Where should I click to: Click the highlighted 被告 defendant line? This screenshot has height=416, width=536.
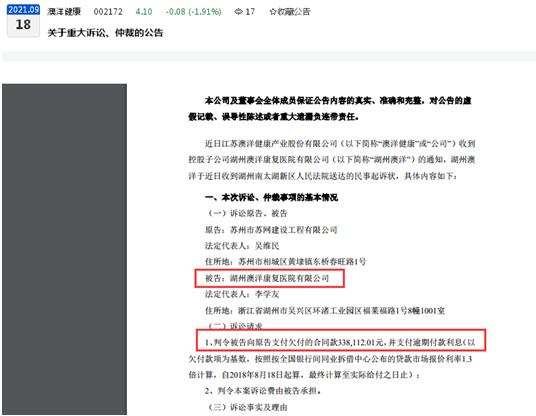coord(269,278)
